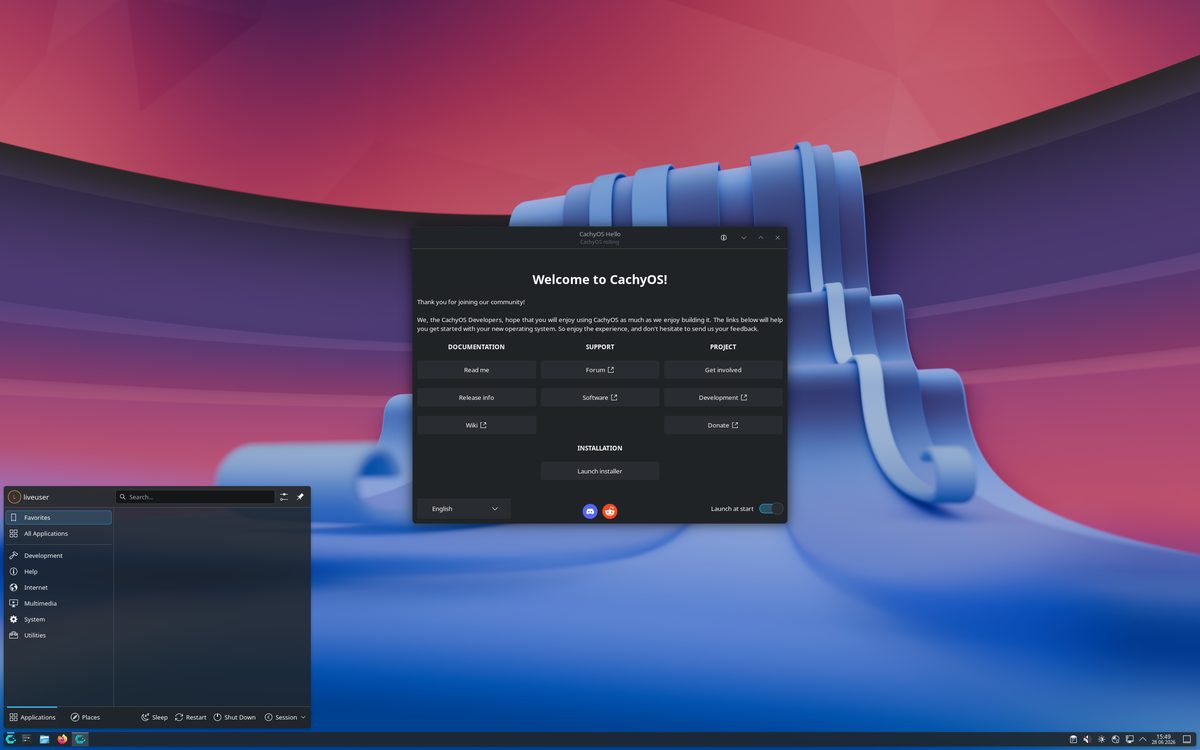Select CachyOS Hello task in taskbar

[80, 739]
